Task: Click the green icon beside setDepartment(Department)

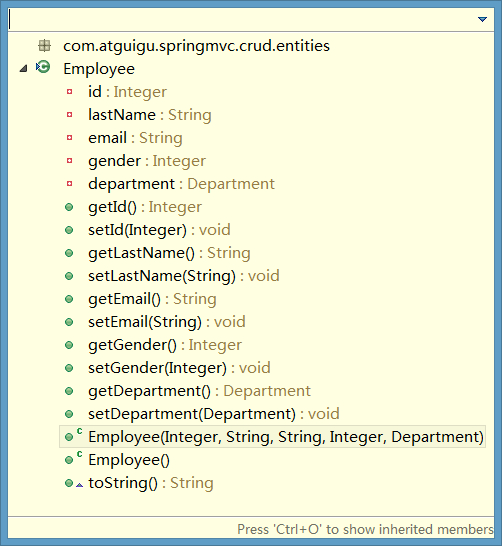Action: (x=69, y=414)
